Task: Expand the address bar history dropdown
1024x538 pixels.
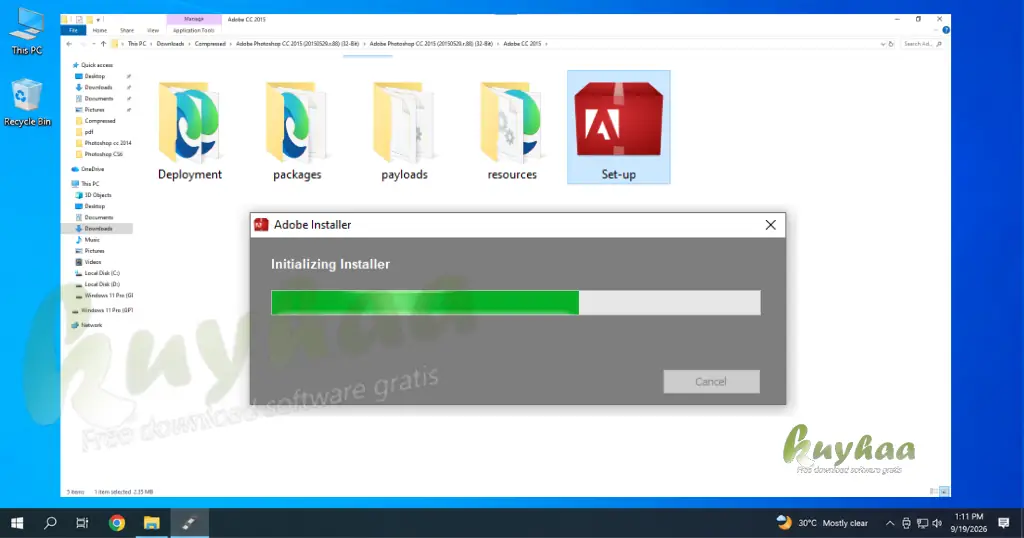Action: pyautogui.click(x=882, y=44)
